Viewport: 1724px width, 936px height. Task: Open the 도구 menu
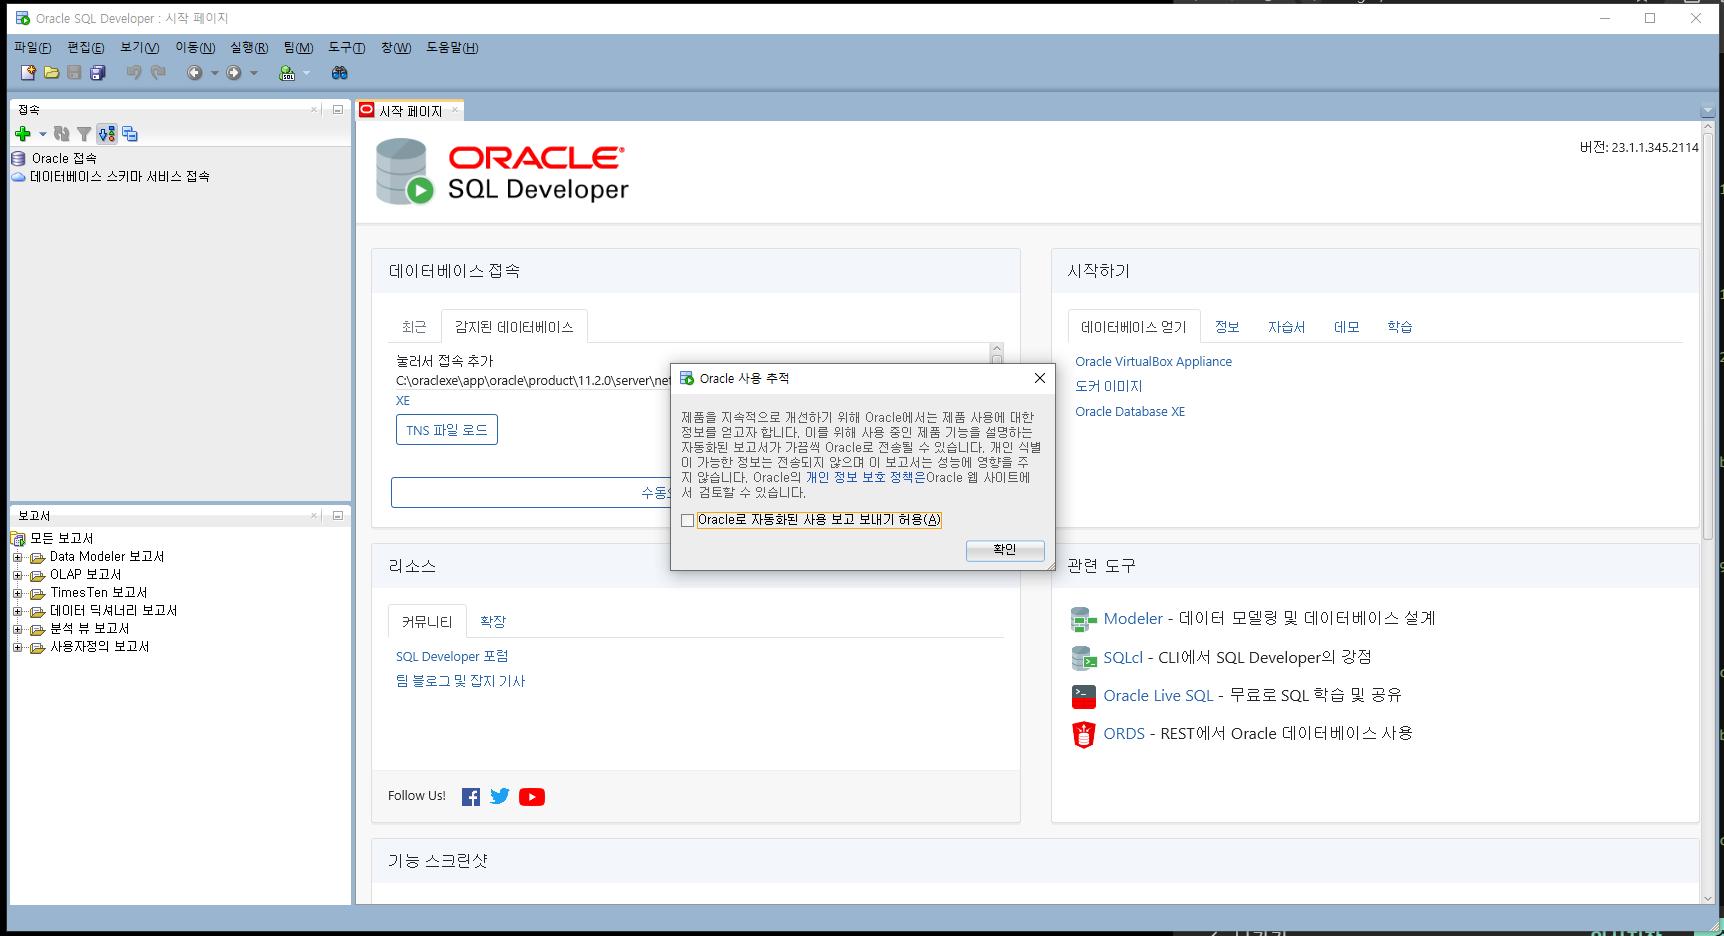click(346, 48)
